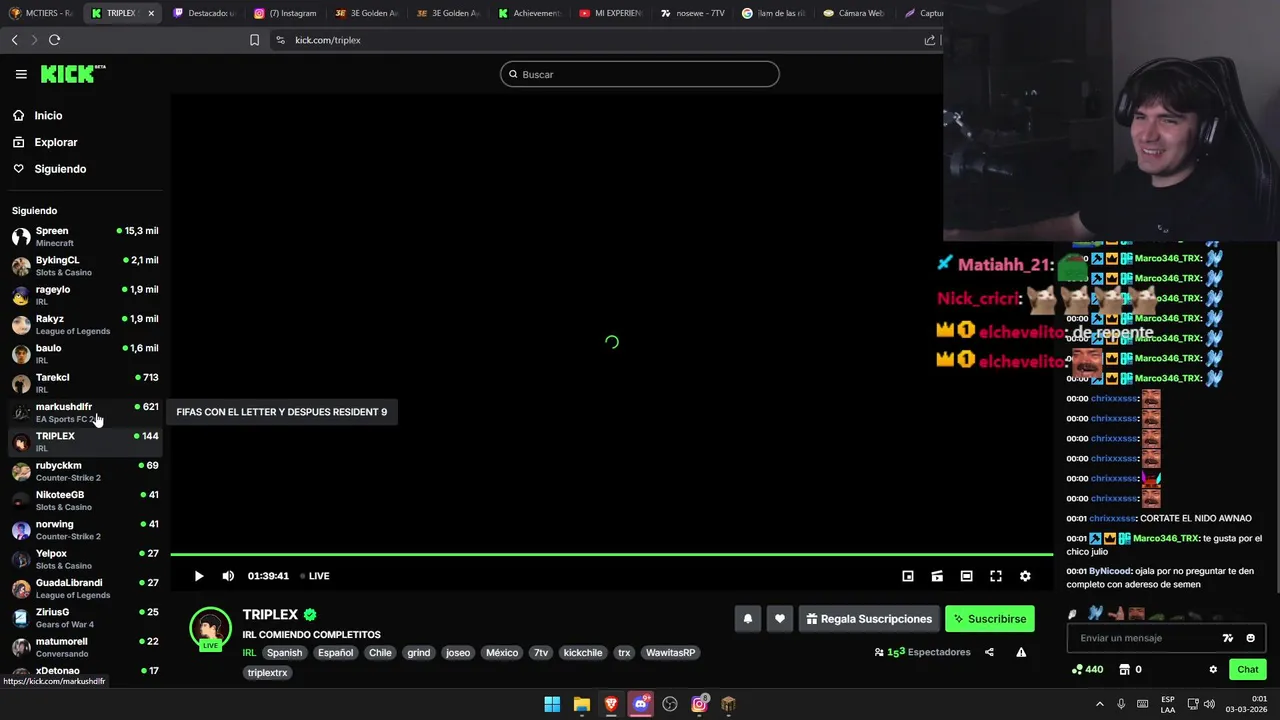Open rageylo channel
The image size is (1280, 720).
point(85,295)
